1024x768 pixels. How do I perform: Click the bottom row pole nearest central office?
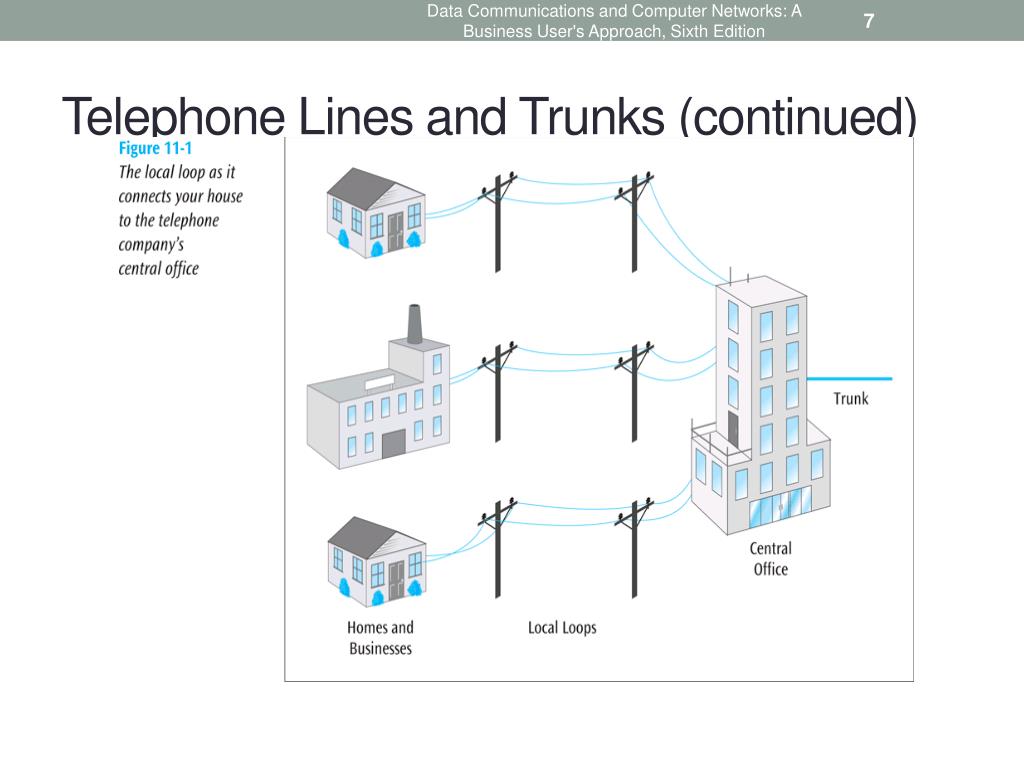[634, 549]
